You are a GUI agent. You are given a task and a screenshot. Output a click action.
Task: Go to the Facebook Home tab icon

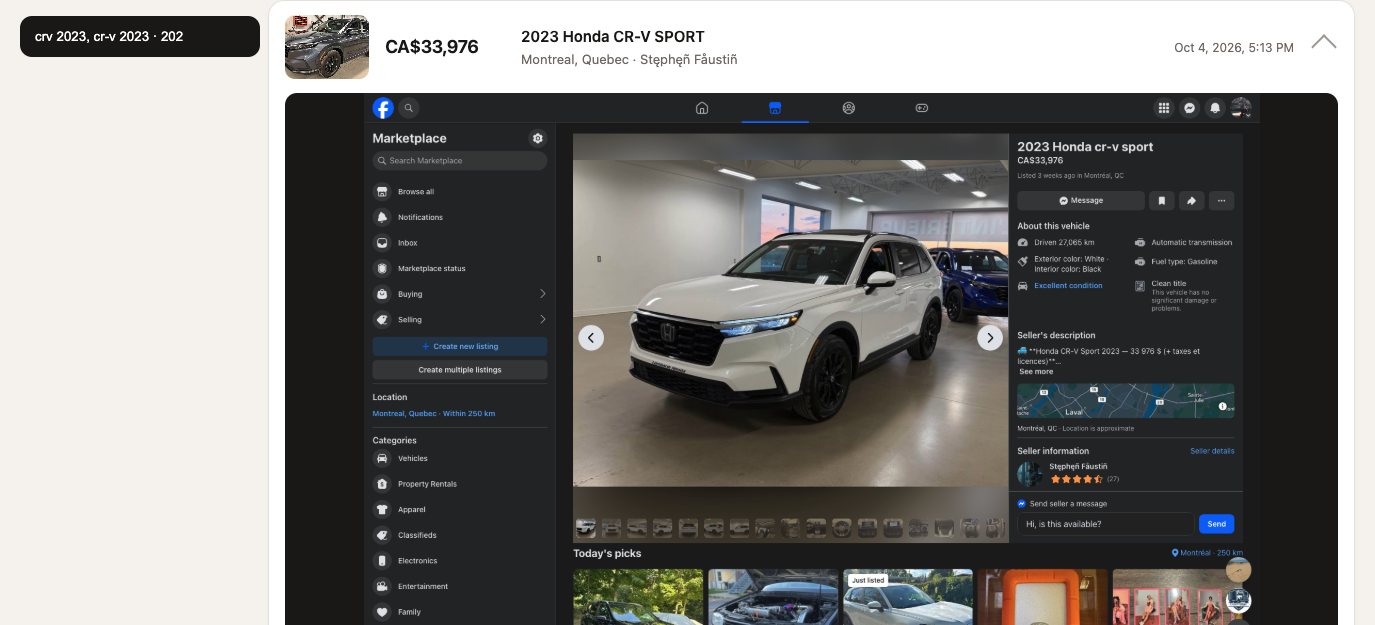click(x=702, y=108)
